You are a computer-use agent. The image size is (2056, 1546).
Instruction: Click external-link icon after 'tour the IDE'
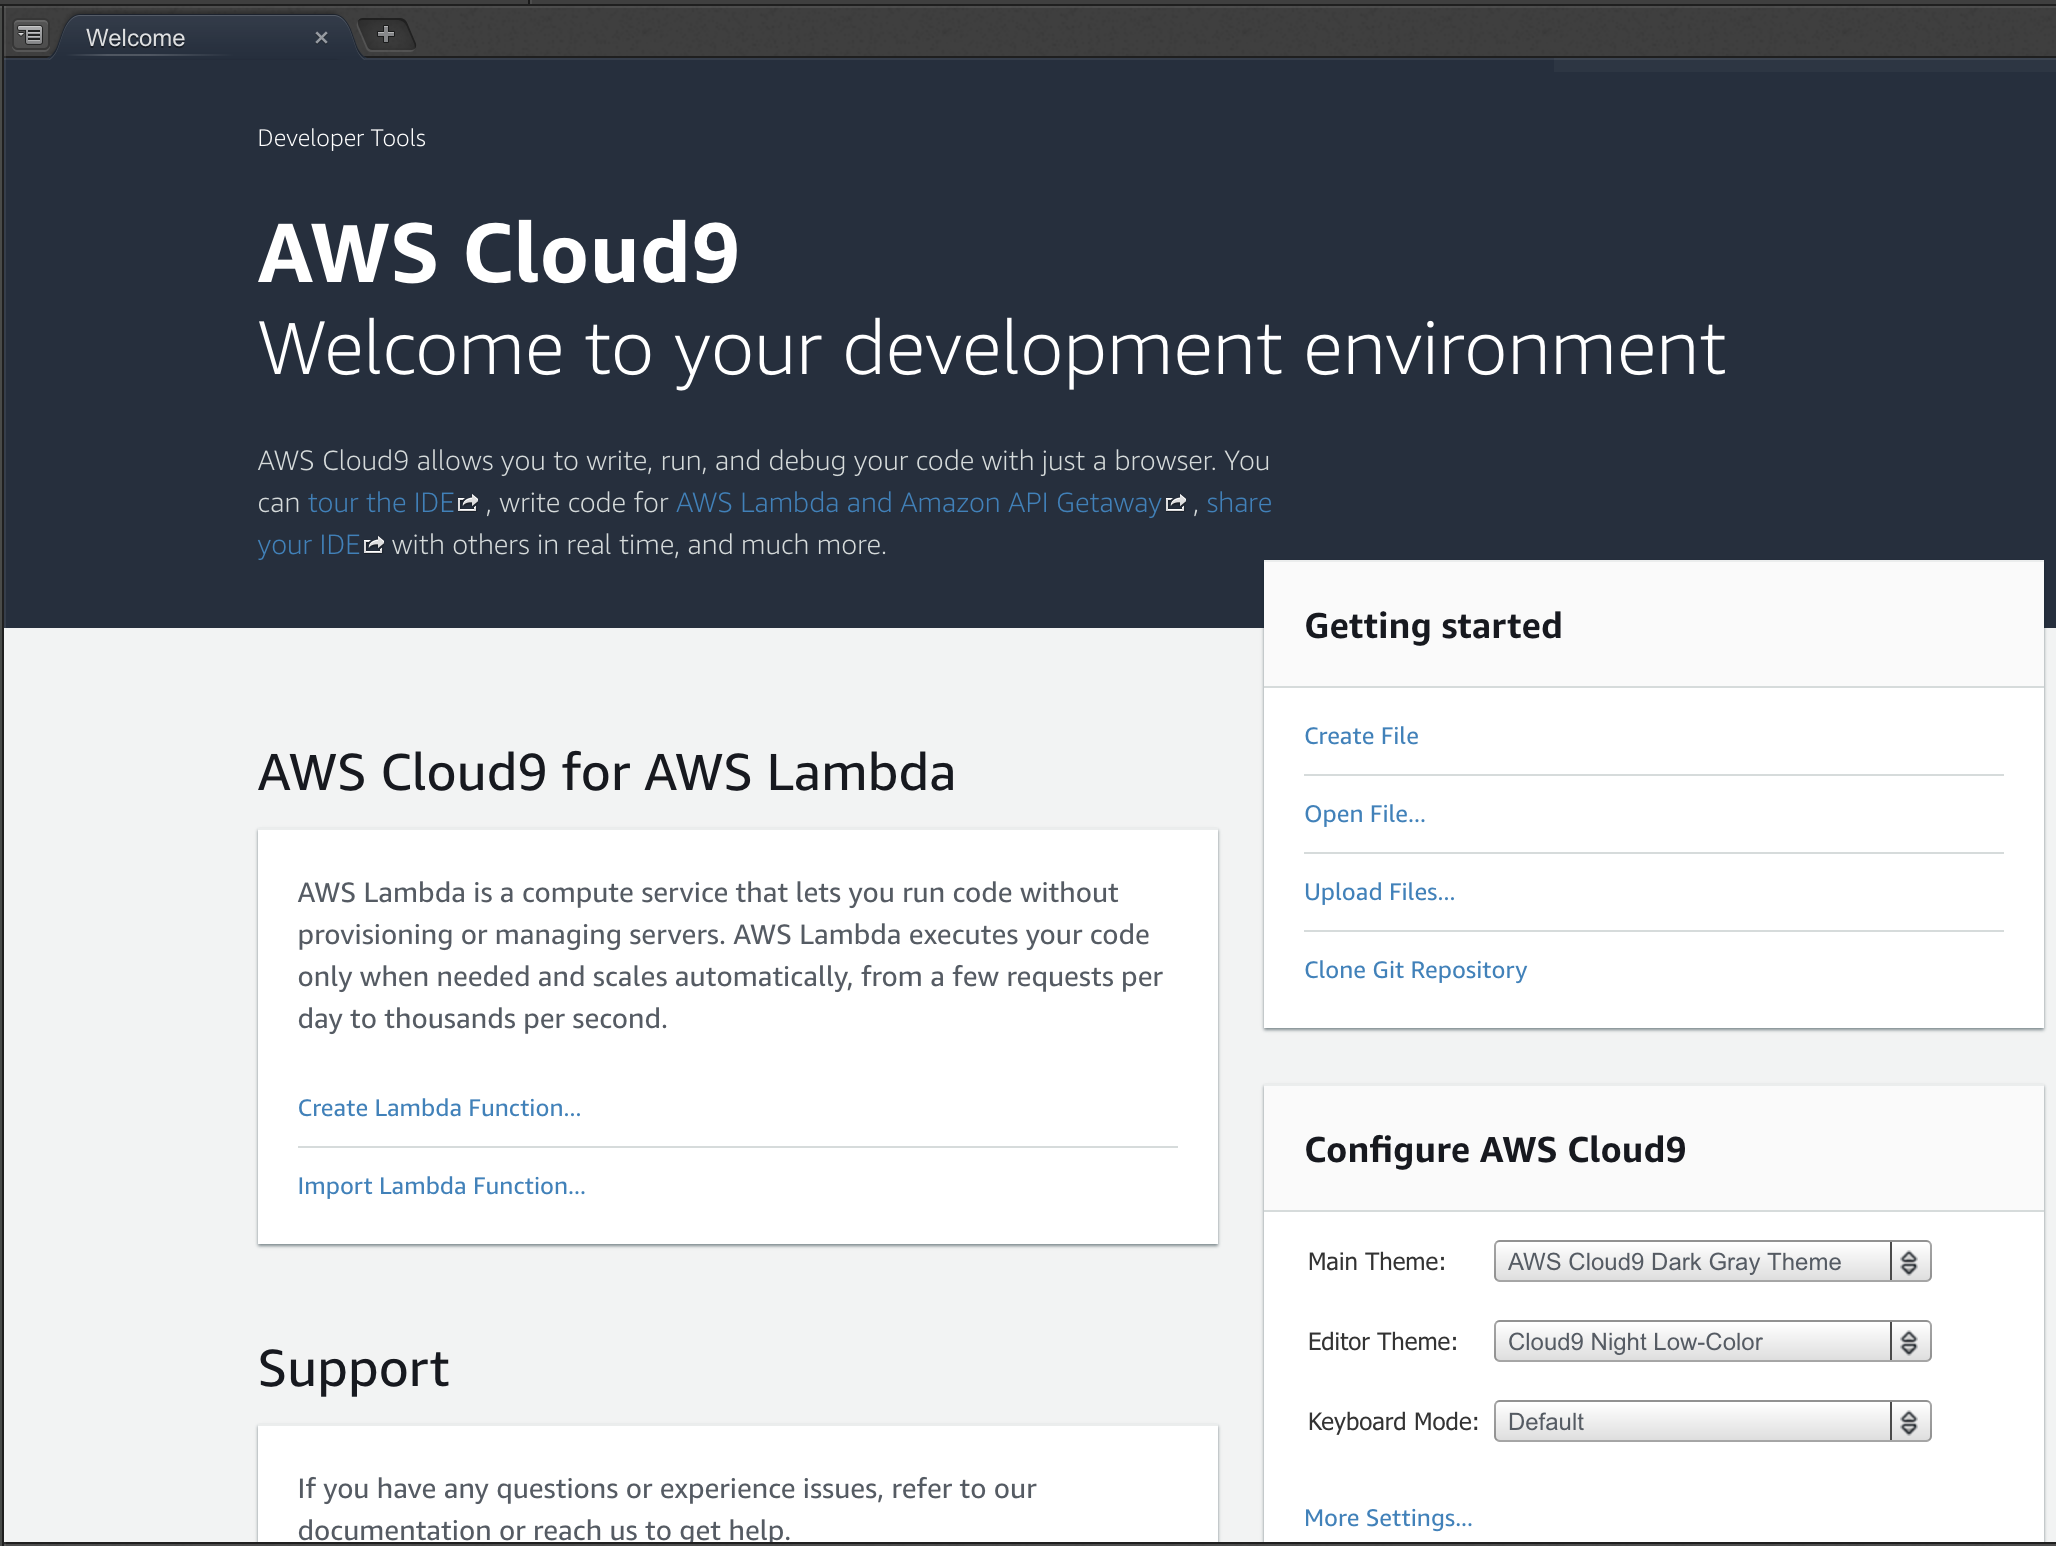[x=468, y=503]
